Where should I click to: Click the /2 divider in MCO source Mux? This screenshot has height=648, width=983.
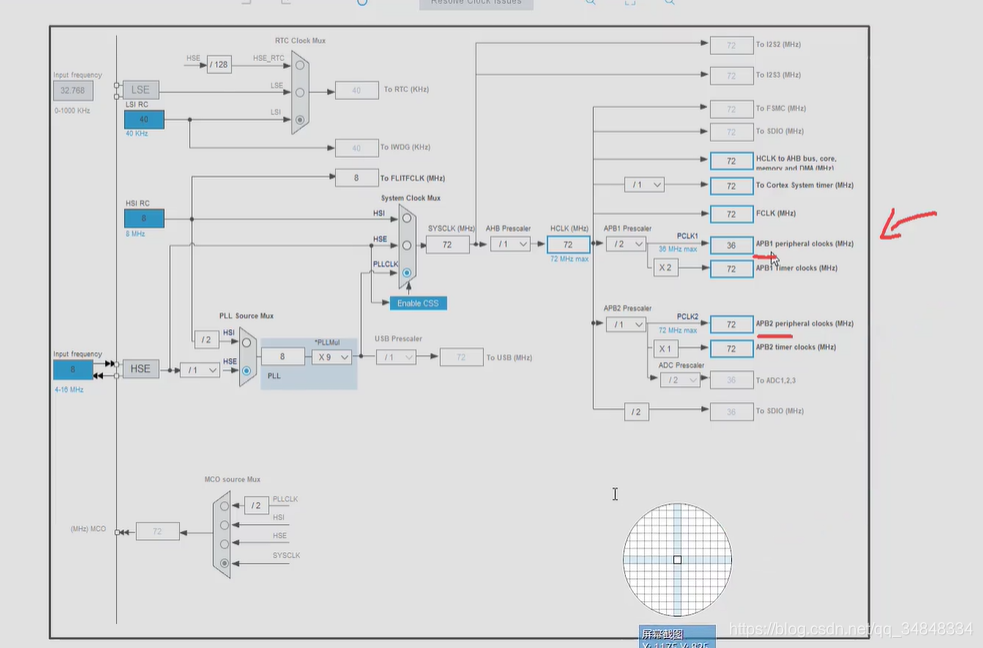click(x=256, y=505)
